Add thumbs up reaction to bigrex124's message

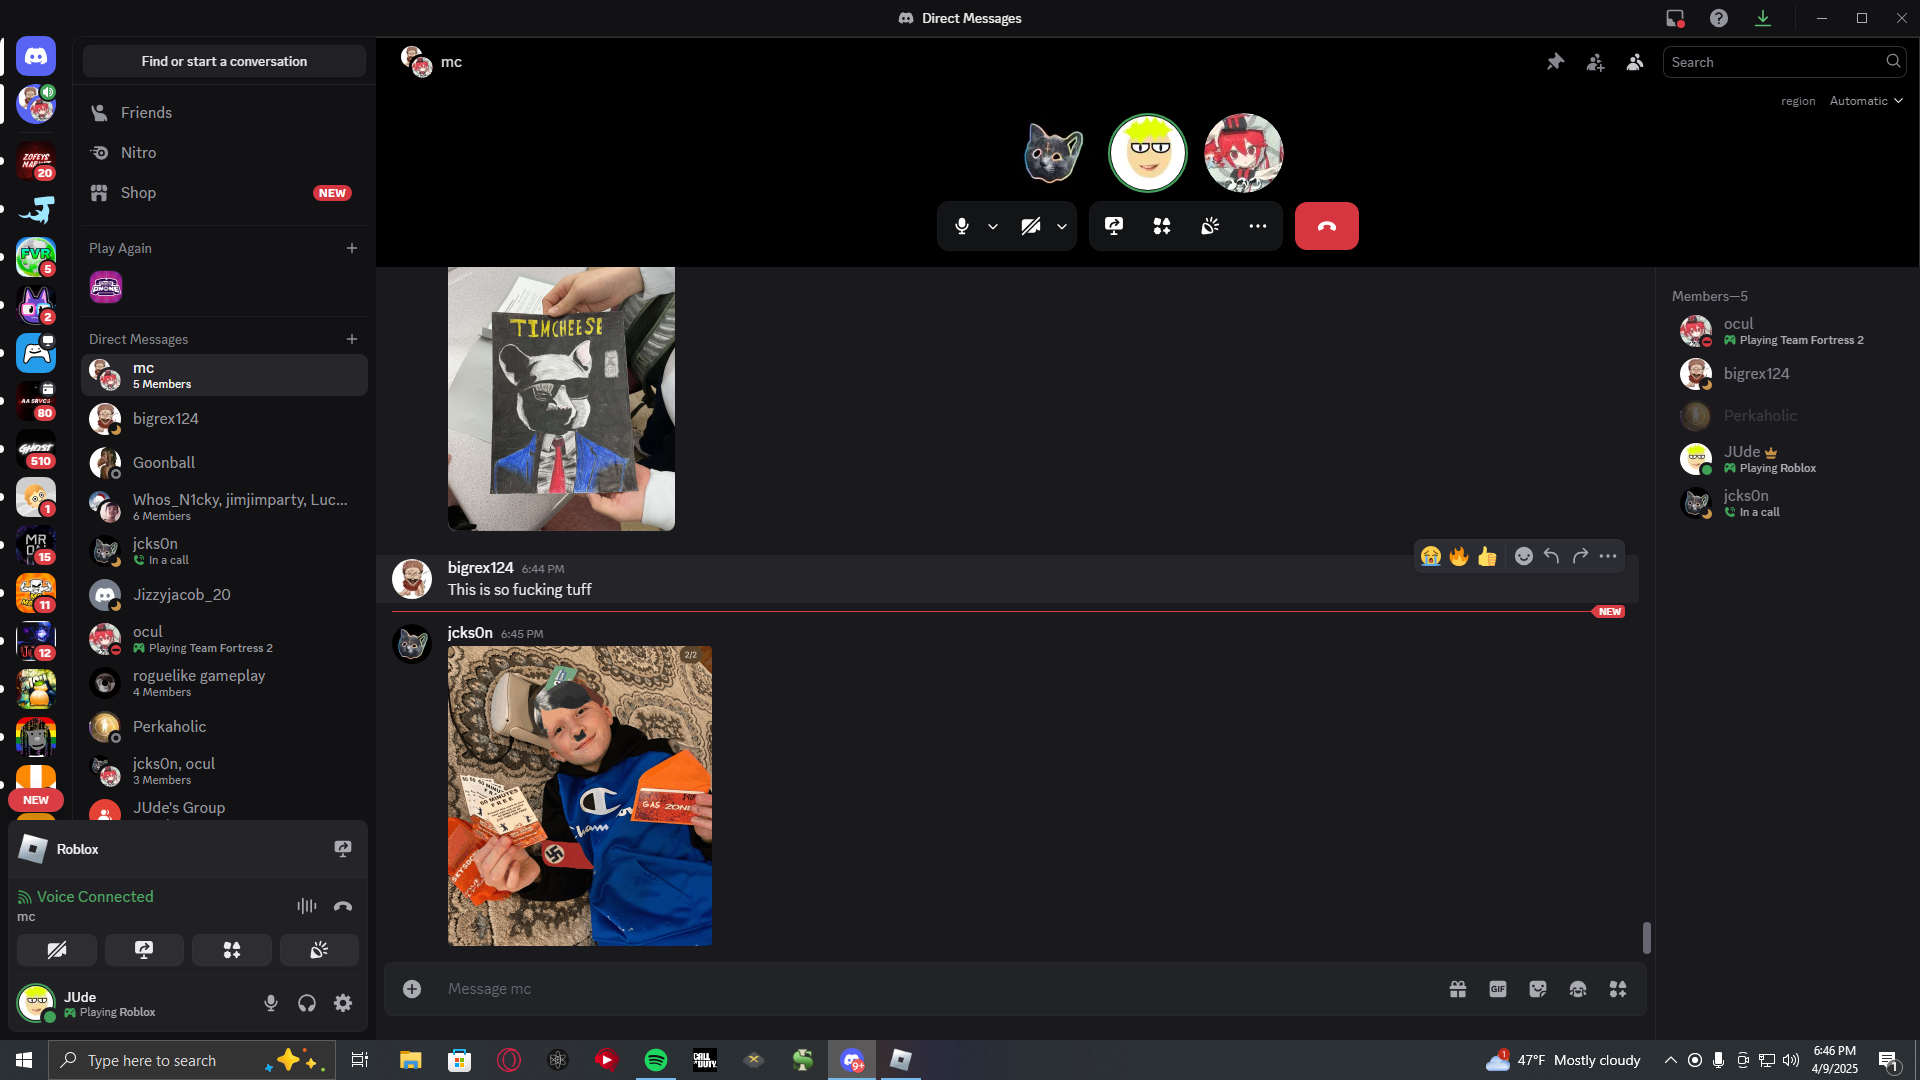point(1487,556)
